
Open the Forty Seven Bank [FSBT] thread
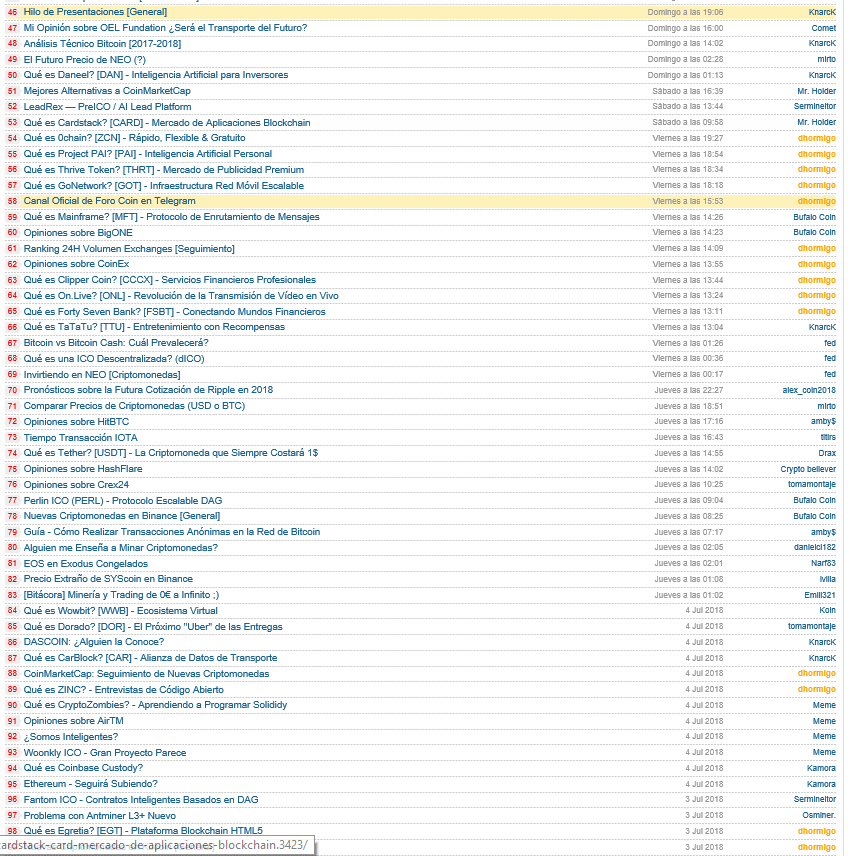174,311
